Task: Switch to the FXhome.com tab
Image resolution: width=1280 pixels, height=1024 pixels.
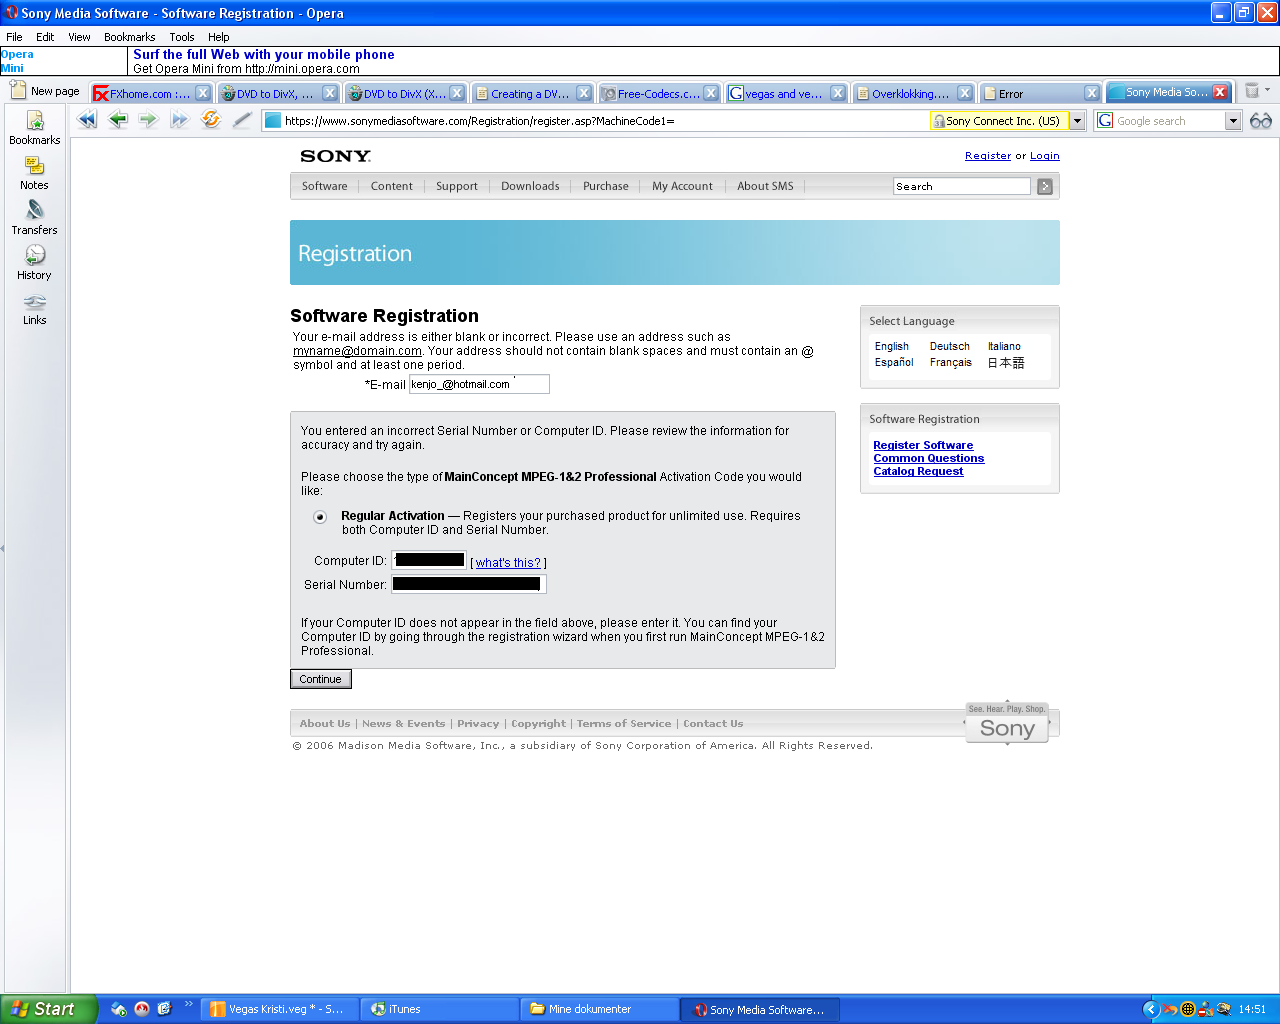Action: 151,93
